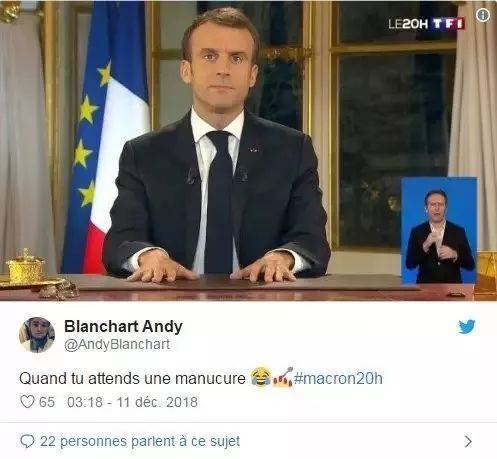Open the sign-language interpreter inset in the image
The image size is (497, 459).
[439, 230]
